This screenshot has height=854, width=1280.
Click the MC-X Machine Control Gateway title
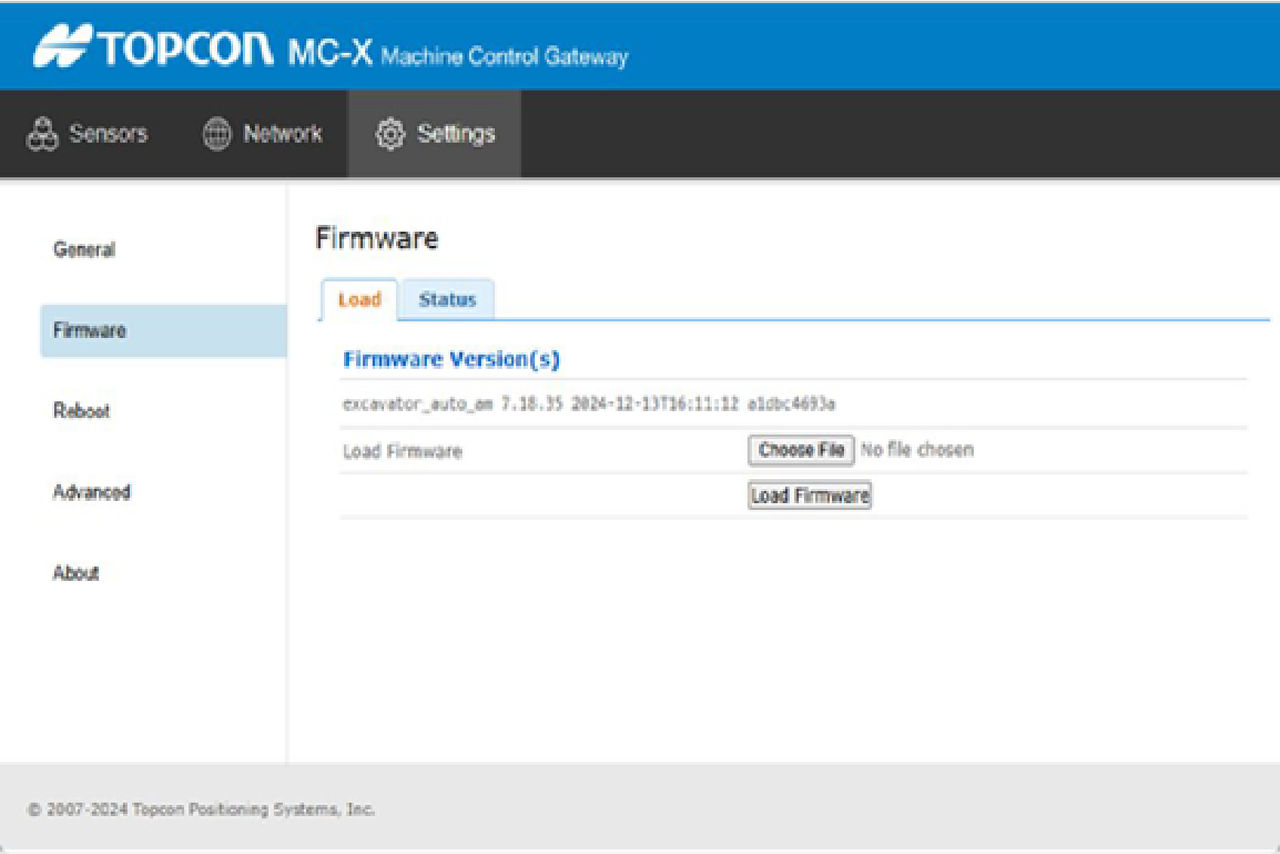pyautogui.click(x=458, y=54)
